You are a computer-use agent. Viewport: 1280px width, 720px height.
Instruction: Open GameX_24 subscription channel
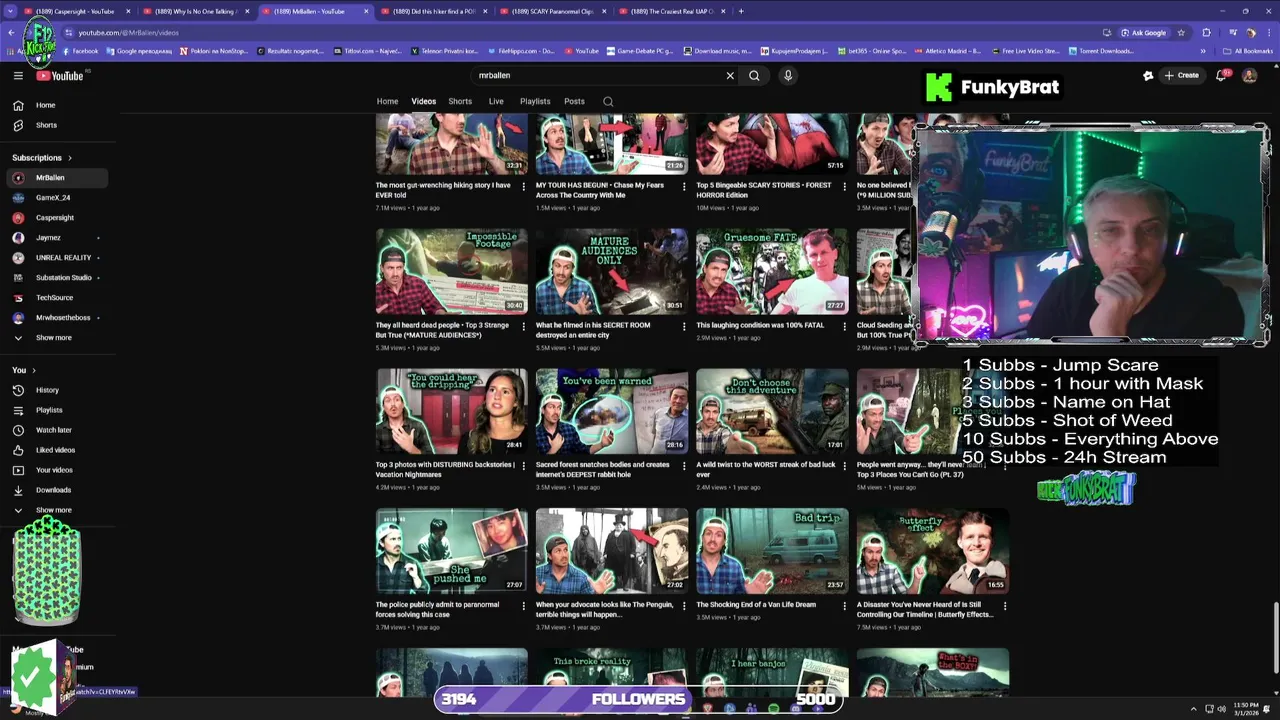point(56,198)
